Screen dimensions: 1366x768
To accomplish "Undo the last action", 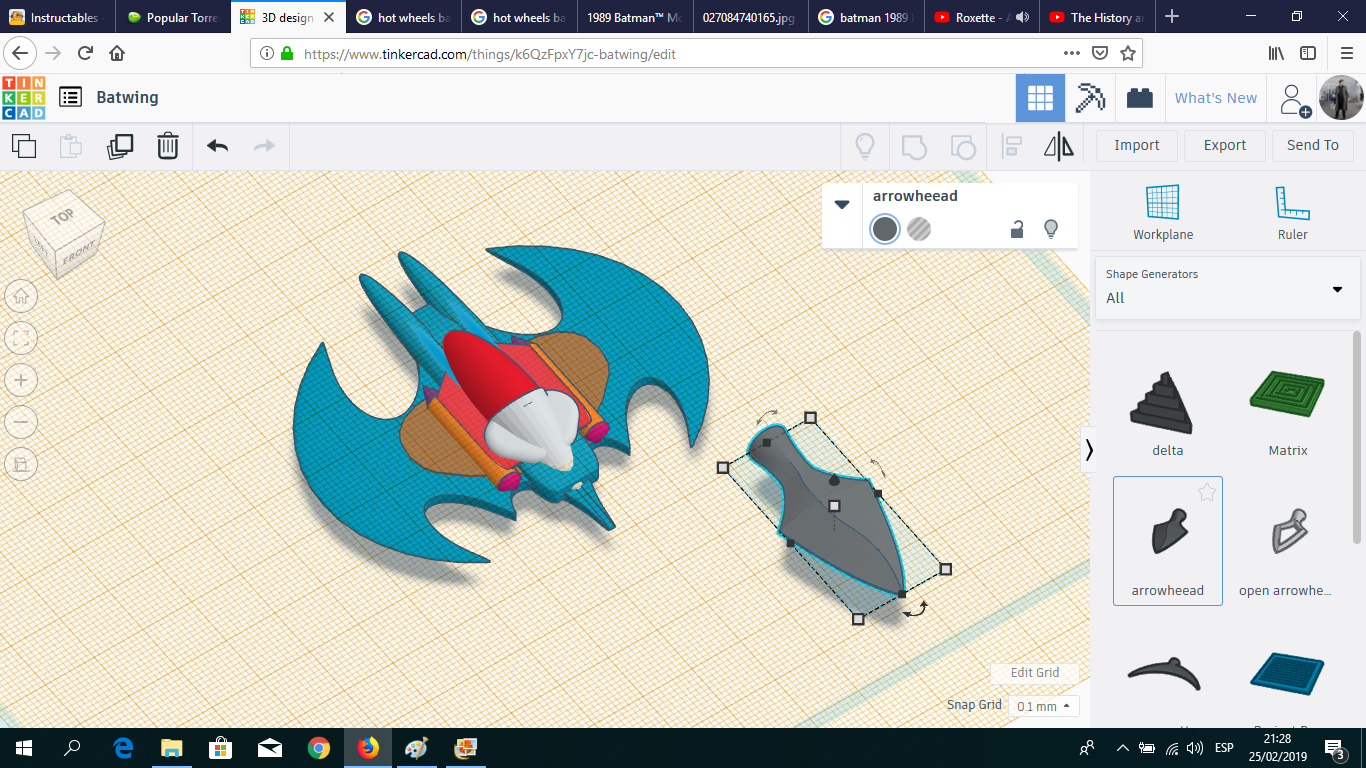I will point(217,146).
